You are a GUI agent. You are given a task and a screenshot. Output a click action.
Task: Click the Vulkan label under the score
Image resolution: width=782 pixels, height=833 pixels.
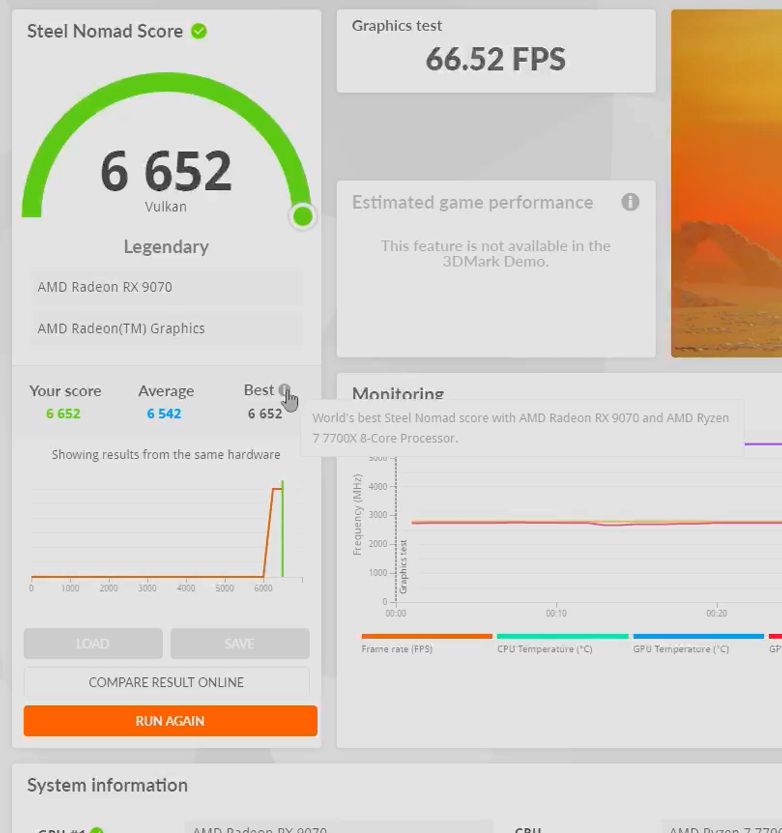click(x=166, y=207)
